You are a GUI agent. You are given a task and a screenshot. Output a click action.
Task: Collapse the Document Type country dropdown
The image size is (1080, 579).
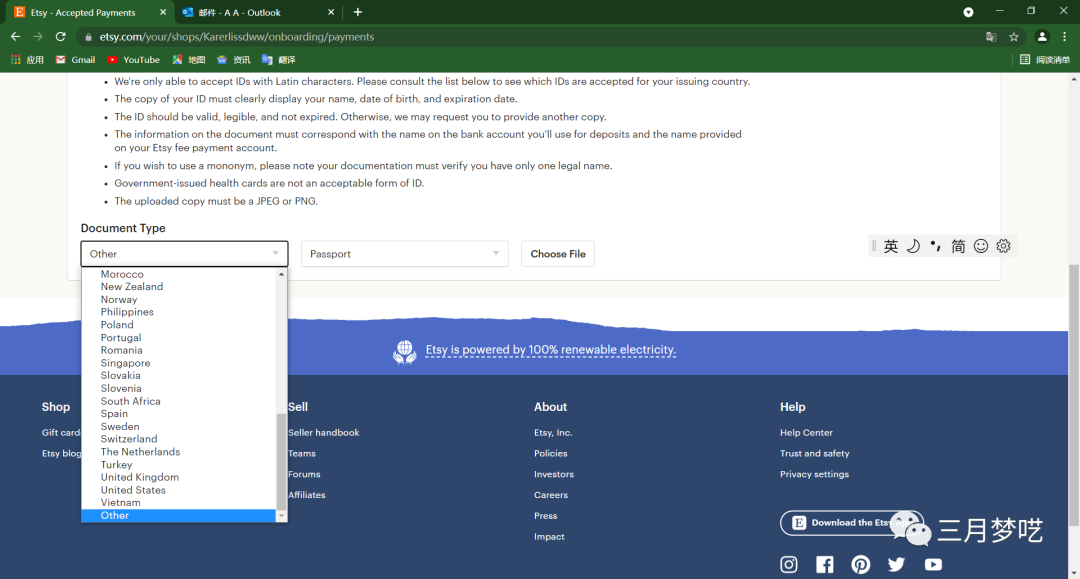[x=184, y=254]
